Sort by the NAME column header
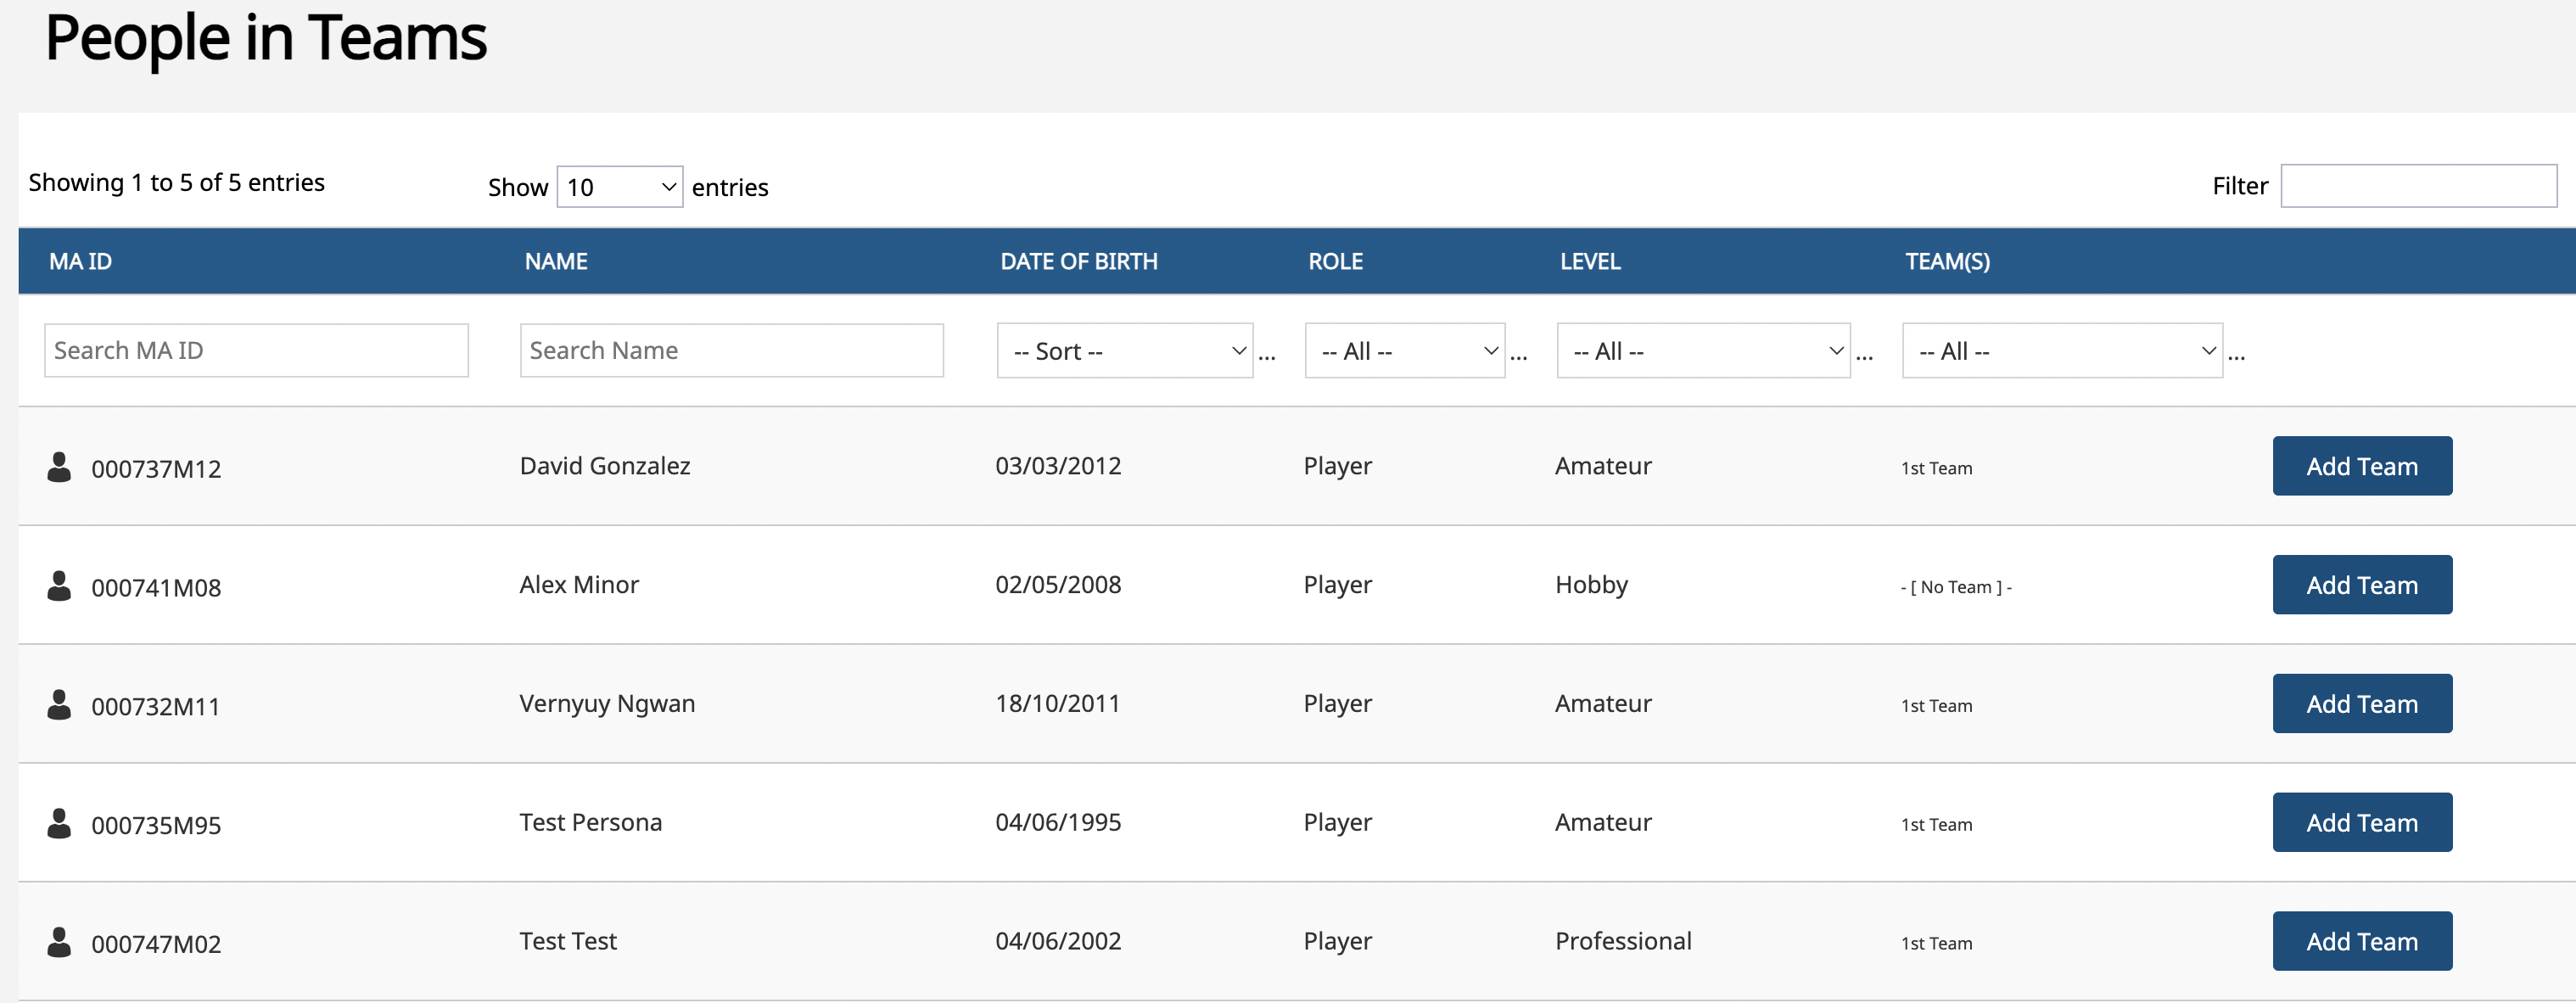Screen dimensions: 2576x1003 [x=556, y=261]
